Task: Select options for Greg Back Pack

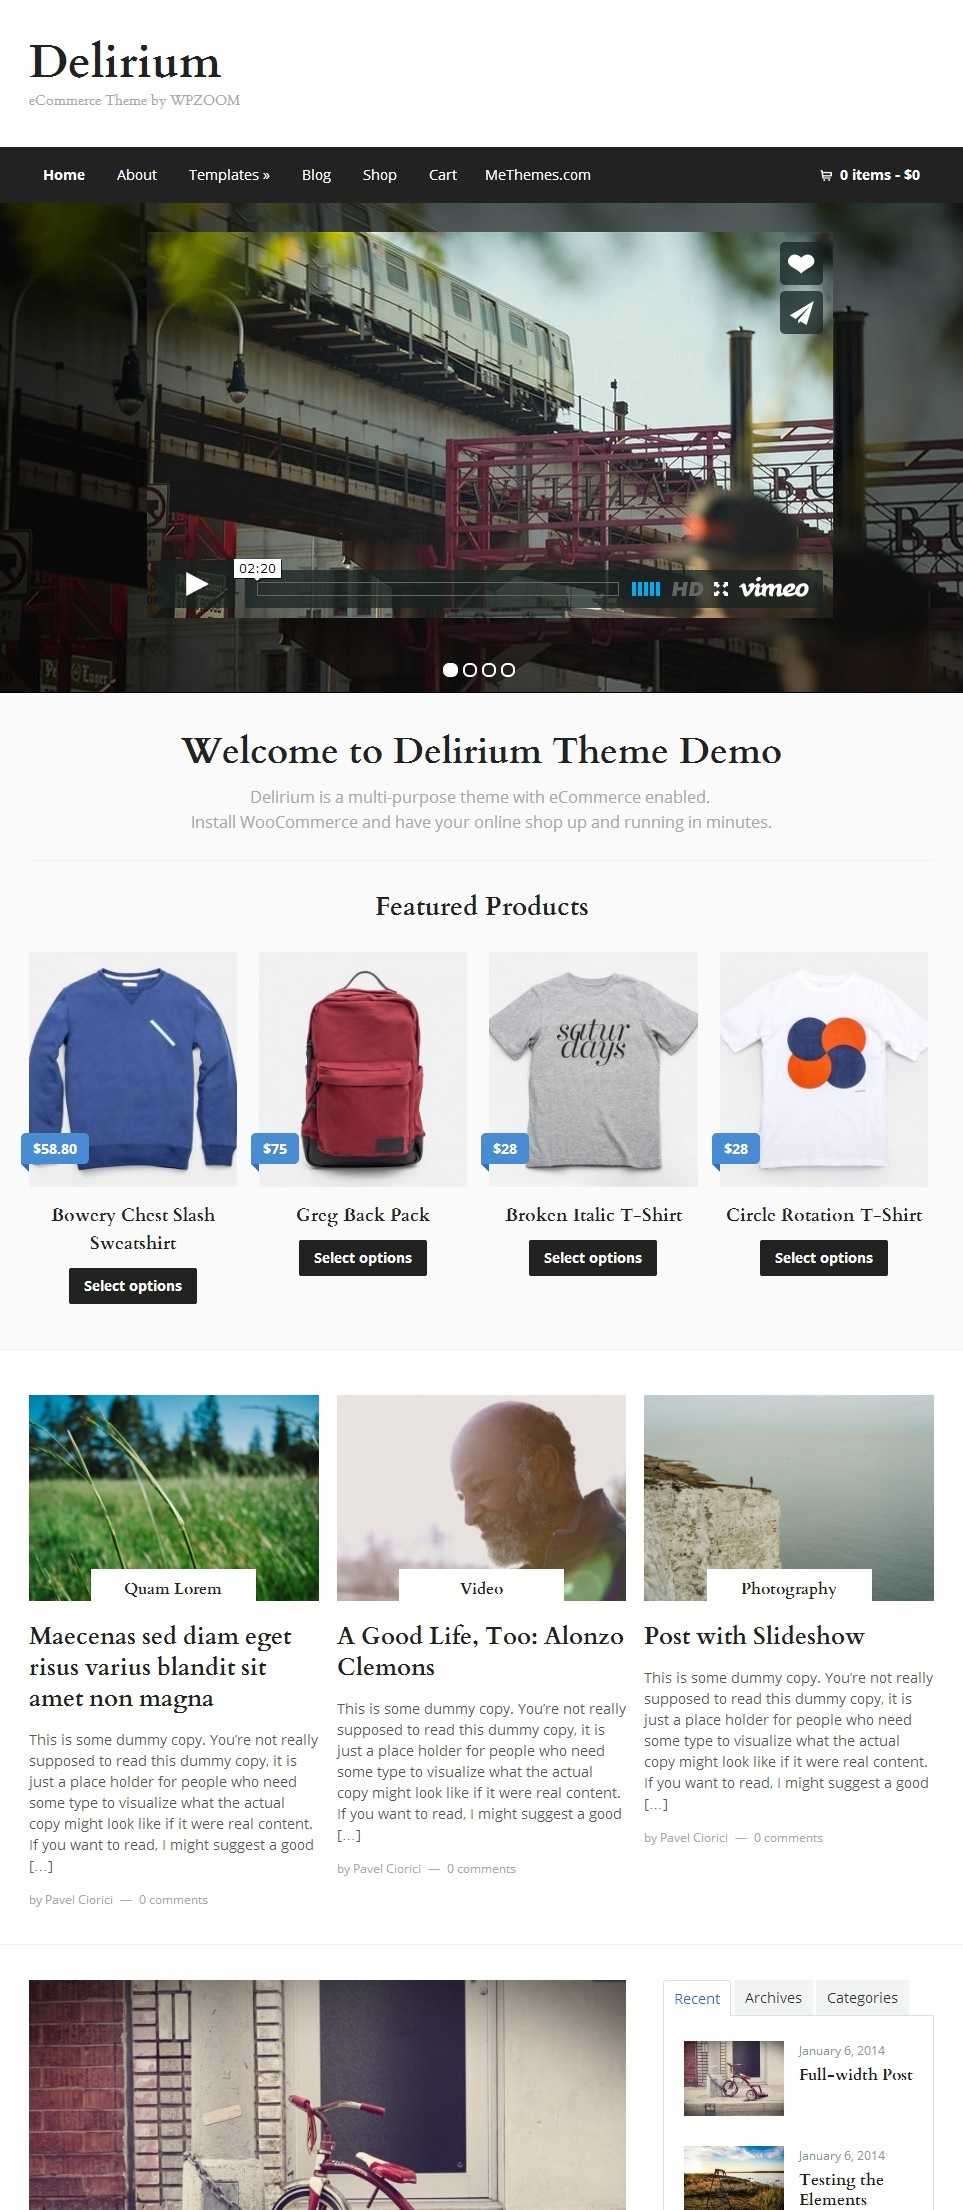Action: (x=363, y=1258)
